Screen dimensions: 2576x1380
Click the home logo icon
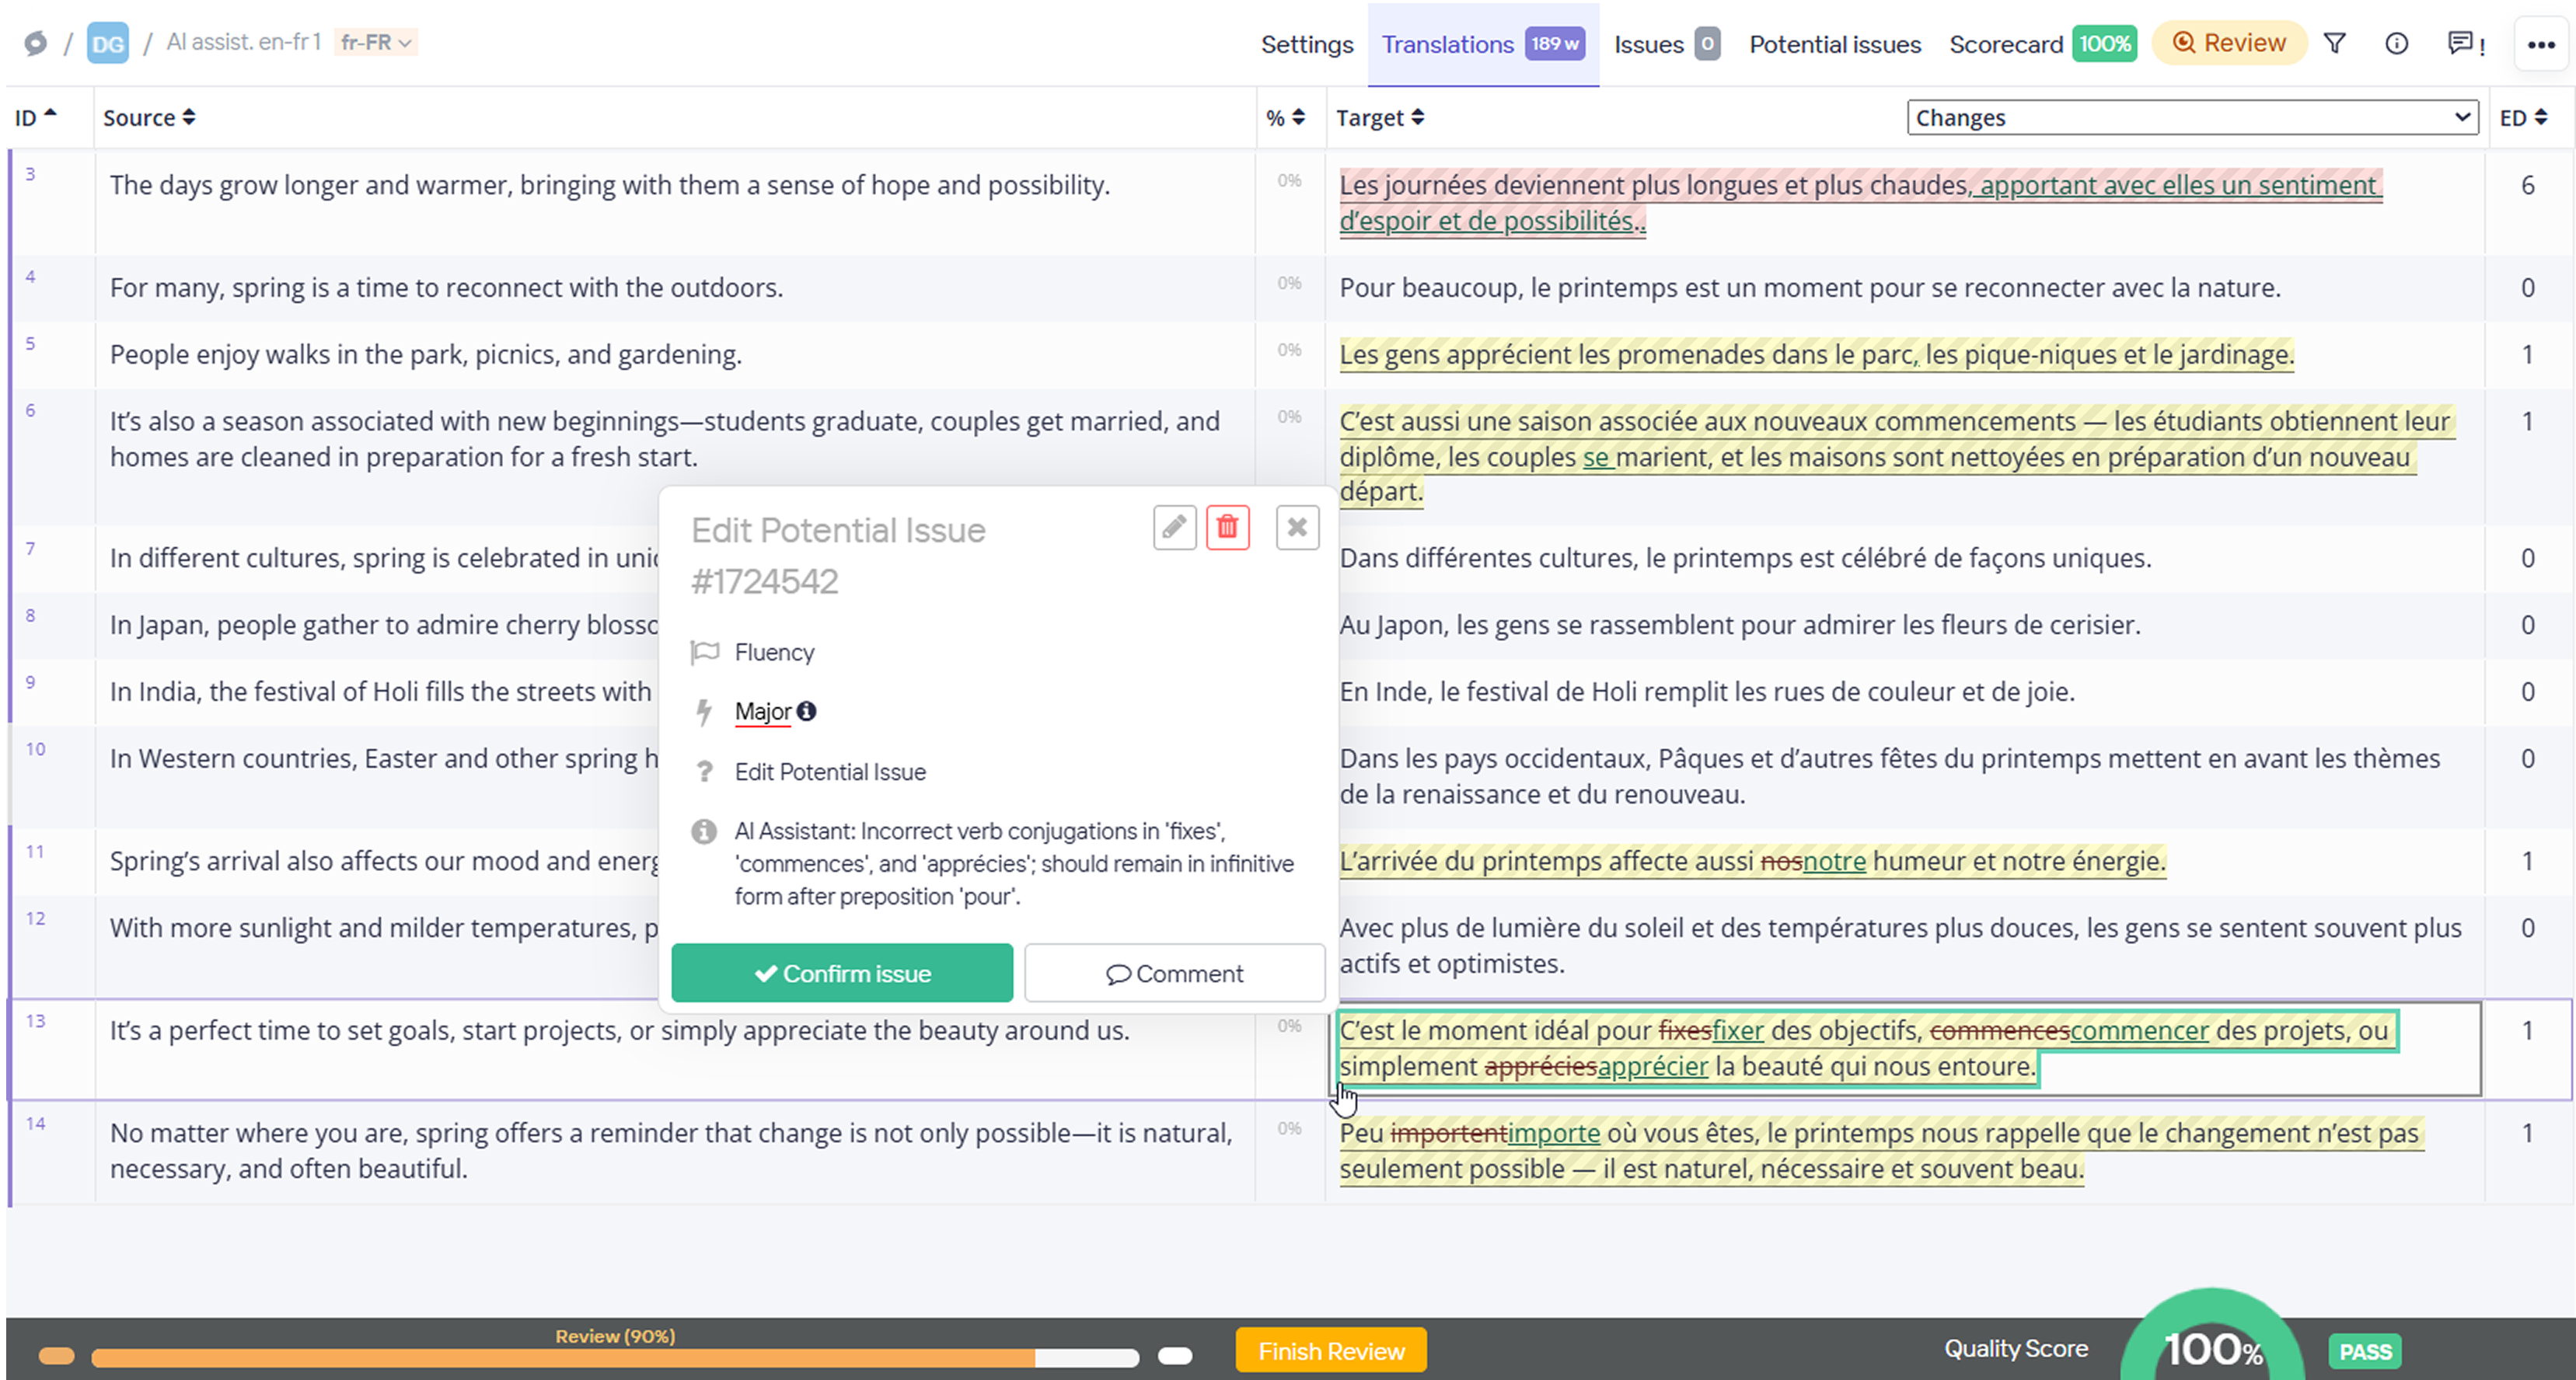35,43
